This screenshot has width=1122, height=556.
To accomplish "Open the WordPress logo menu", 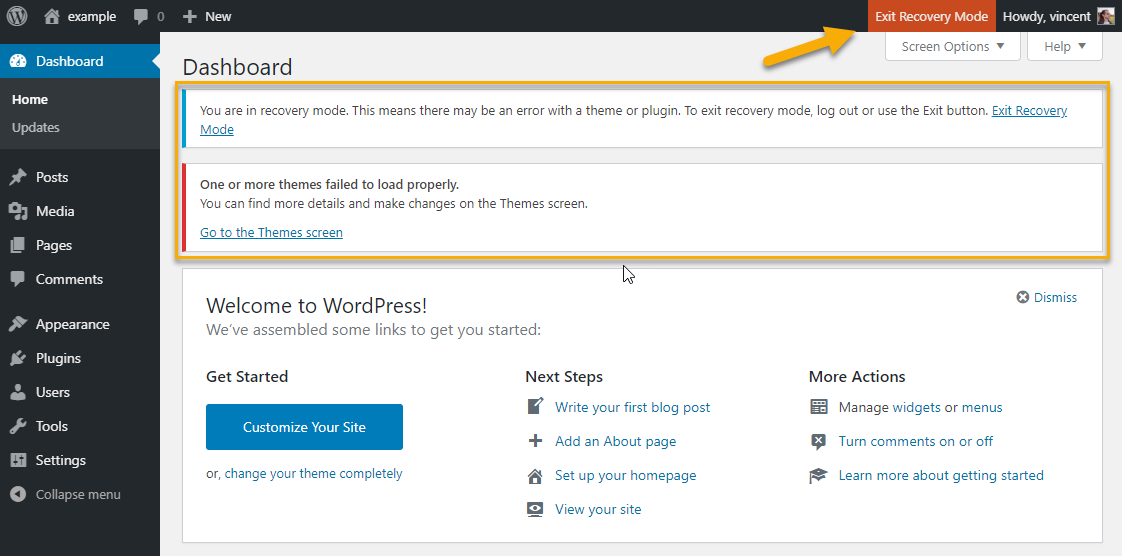I will [16, 16].
